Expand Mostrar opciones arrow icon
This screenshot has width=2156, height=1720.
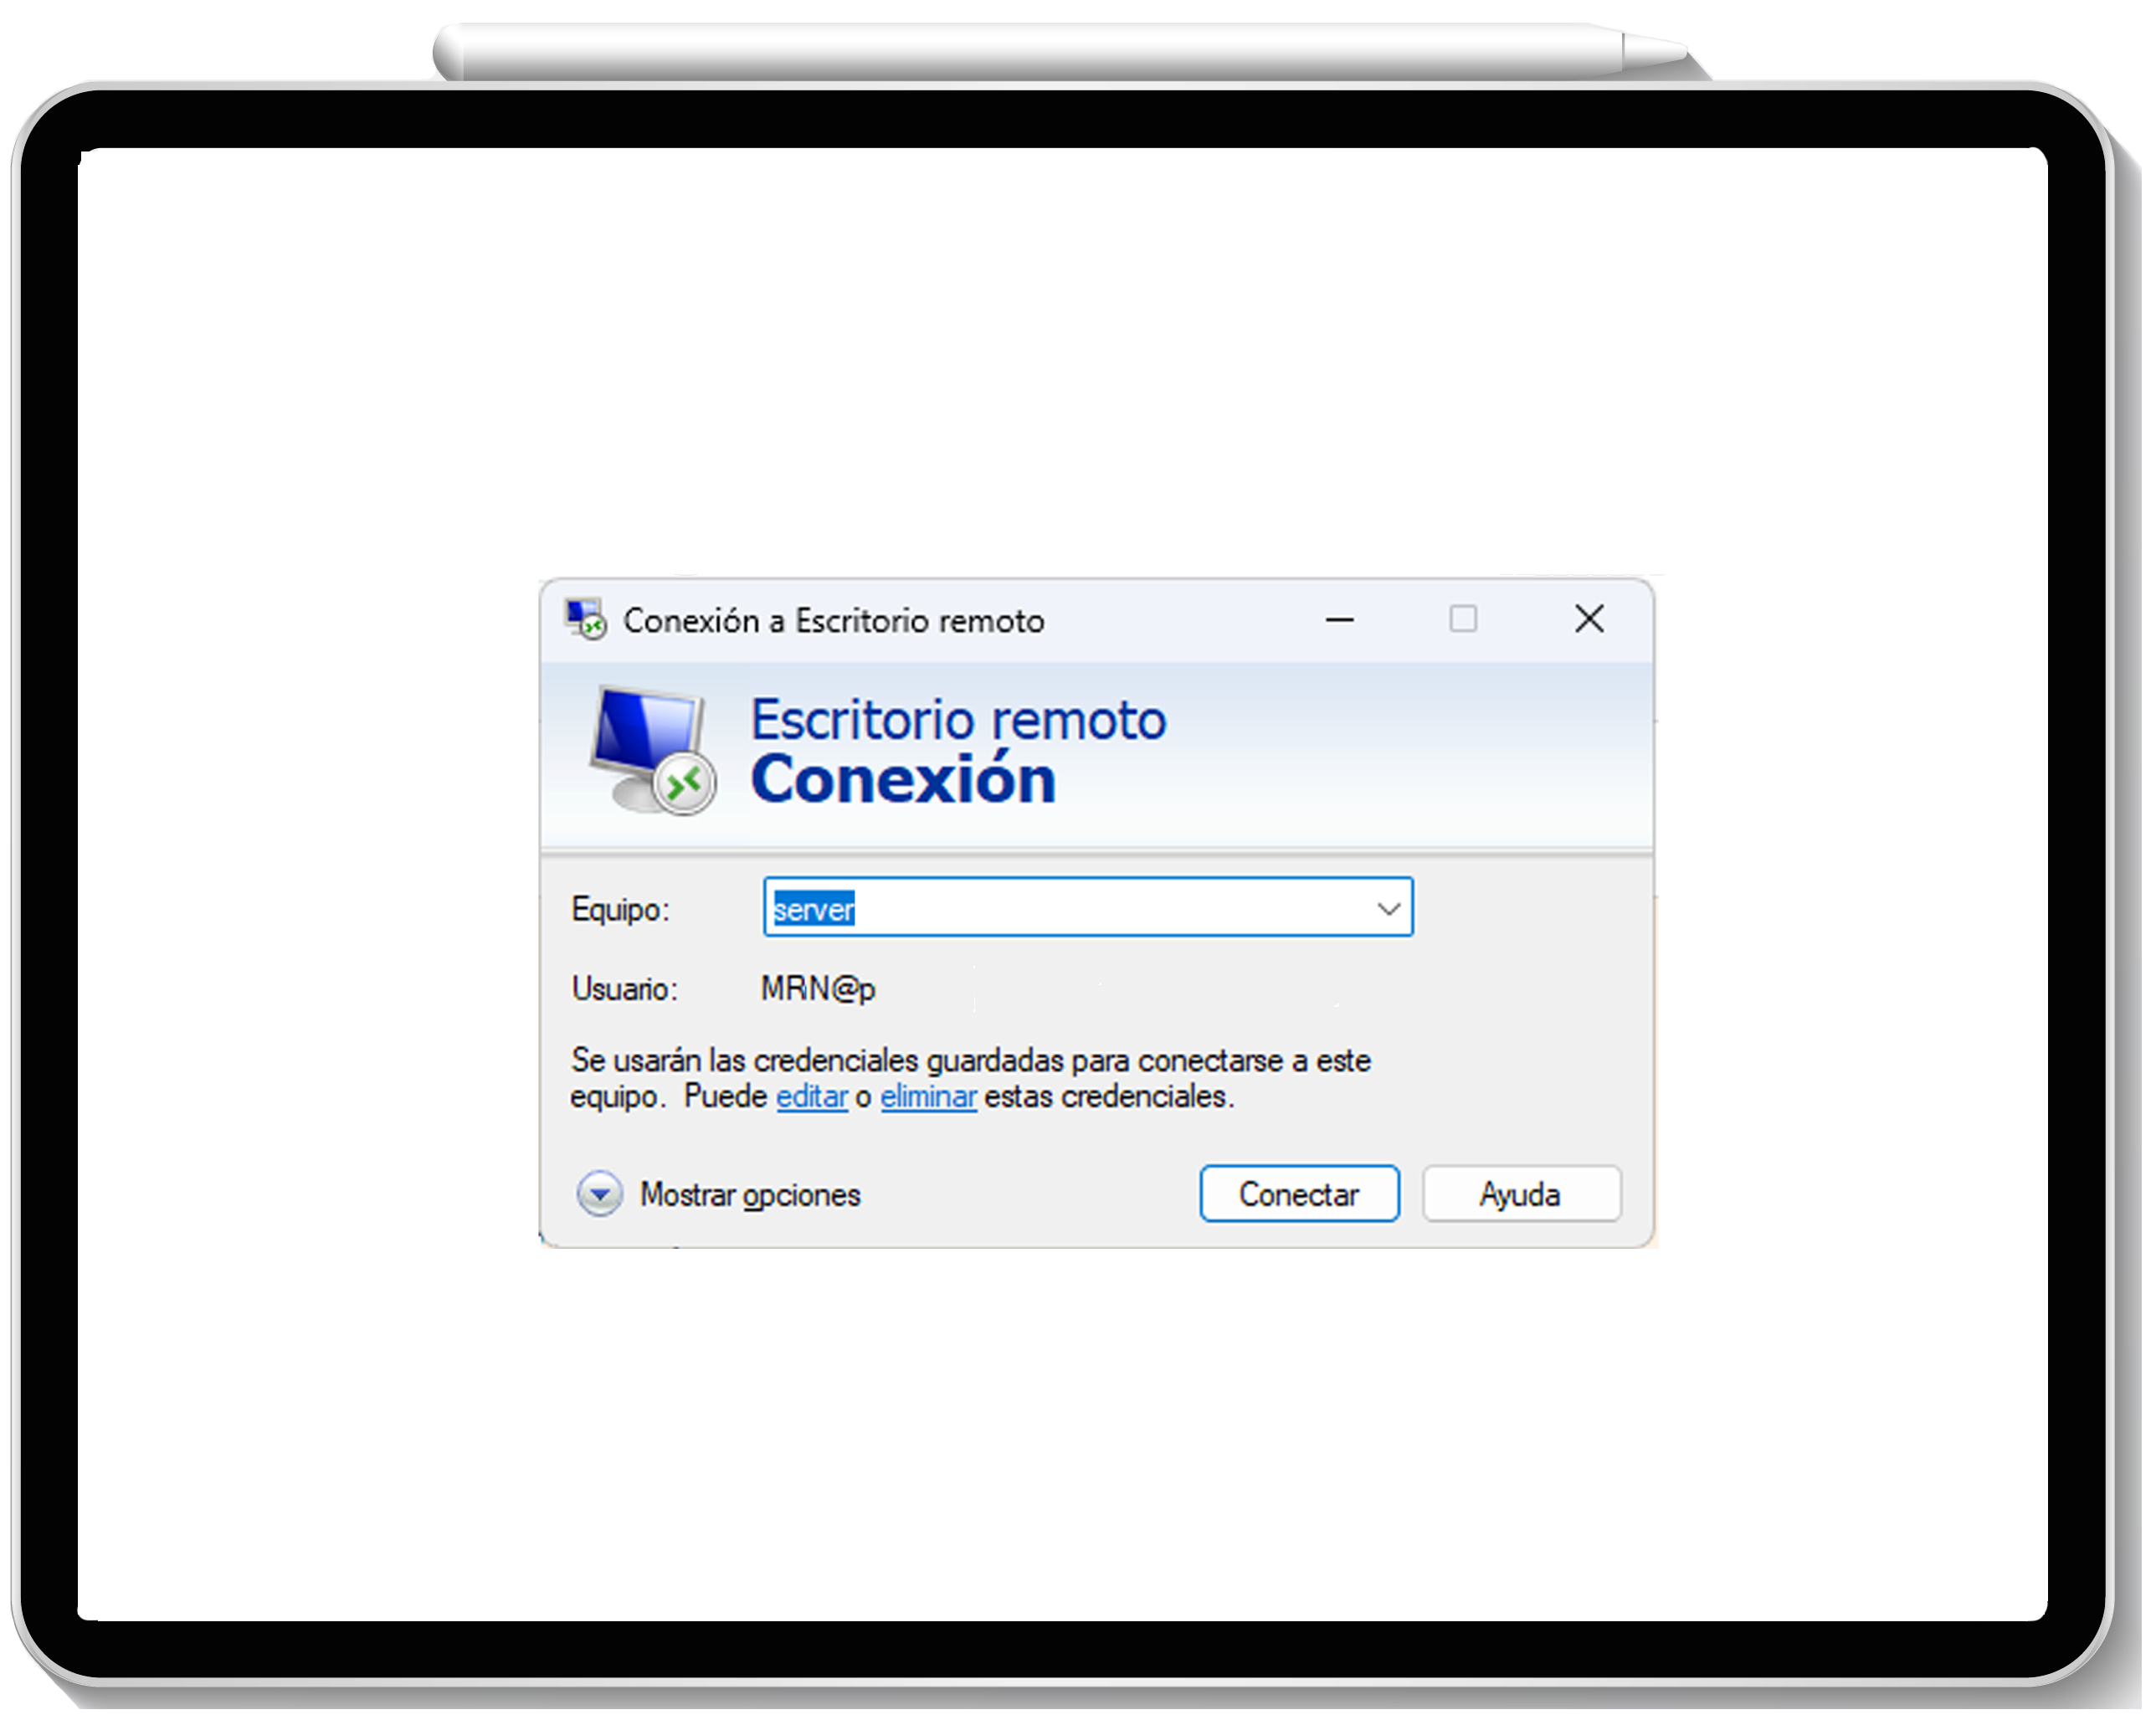(x=600, y=1194)
